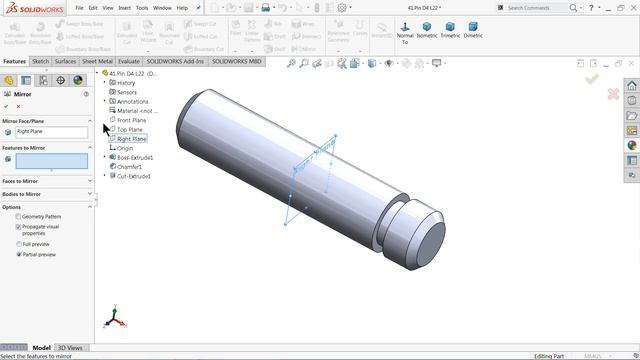This screenshot has height=360, width=640.
Task: Open SOLIDWORKS Resources home icon in task pane
Action: (631, 86)
